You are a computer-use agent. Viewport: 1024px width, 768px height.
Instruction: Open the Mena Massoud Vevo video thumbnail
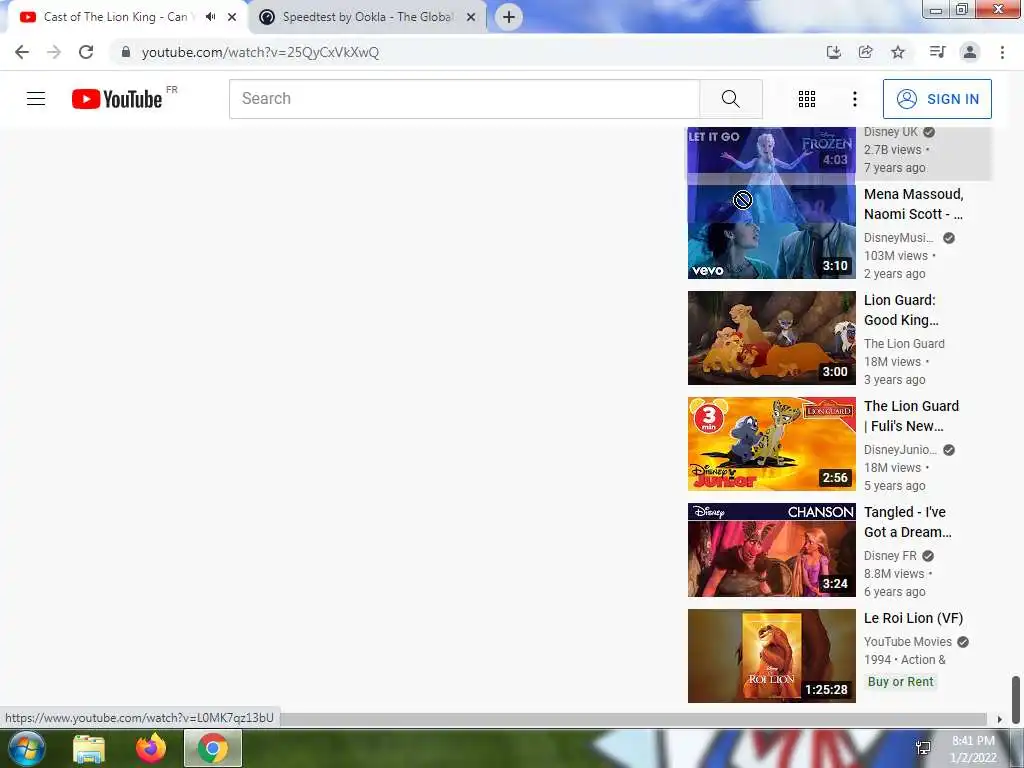(x=771, y=232)
